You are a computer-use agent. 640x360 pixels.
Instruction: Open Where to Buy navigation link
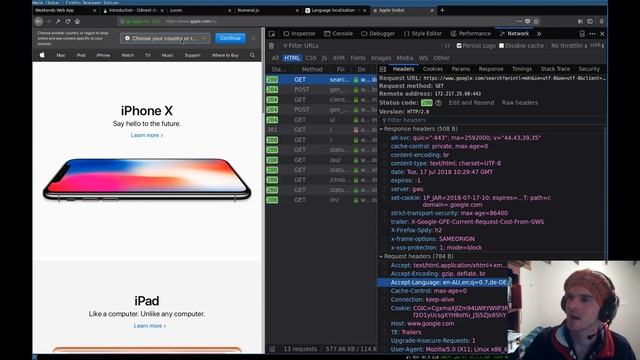225,55
